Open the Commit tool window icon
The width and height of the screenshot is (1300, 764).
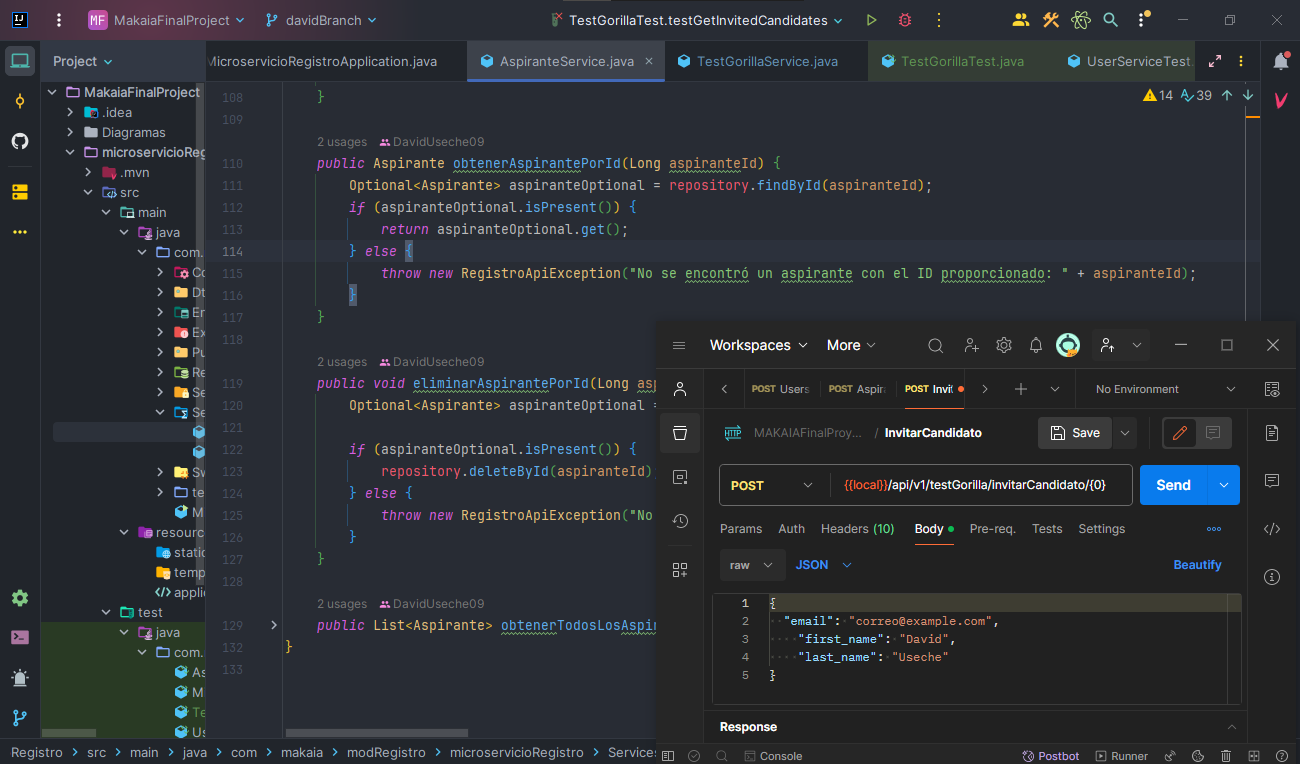coord(20,101)
